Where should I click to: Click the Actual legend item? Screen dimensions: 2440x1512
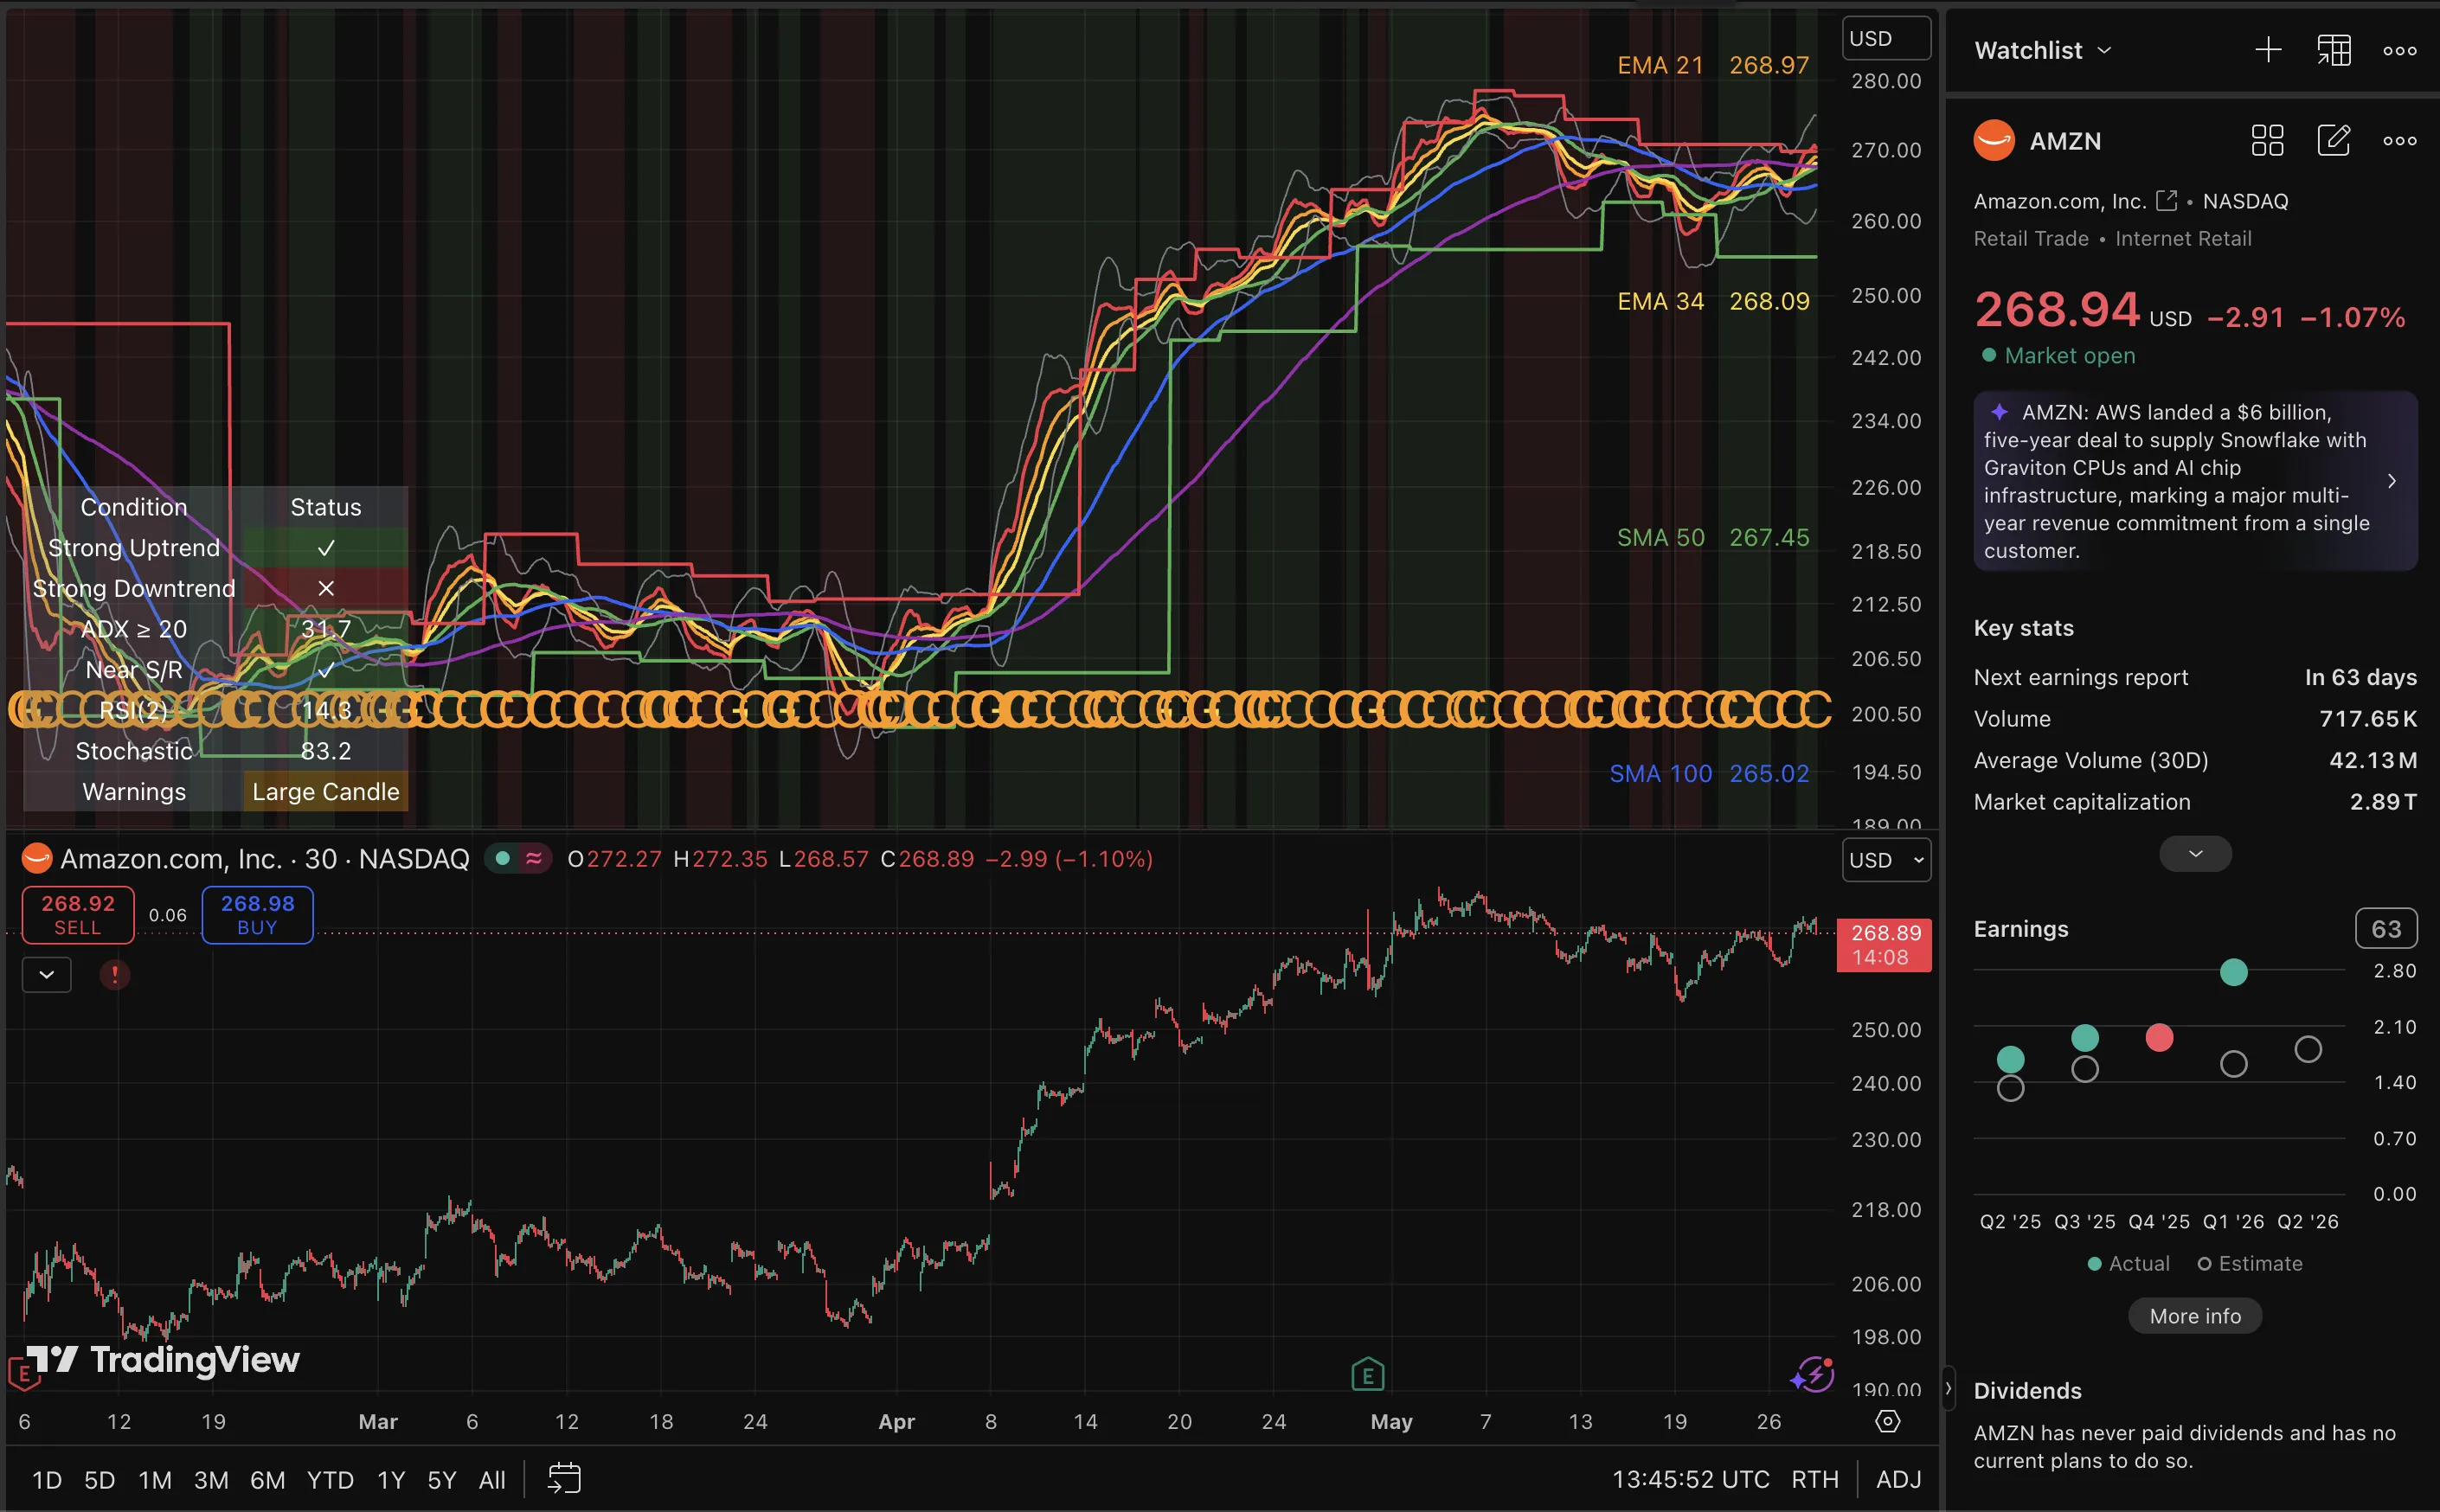(2128, 1263)
